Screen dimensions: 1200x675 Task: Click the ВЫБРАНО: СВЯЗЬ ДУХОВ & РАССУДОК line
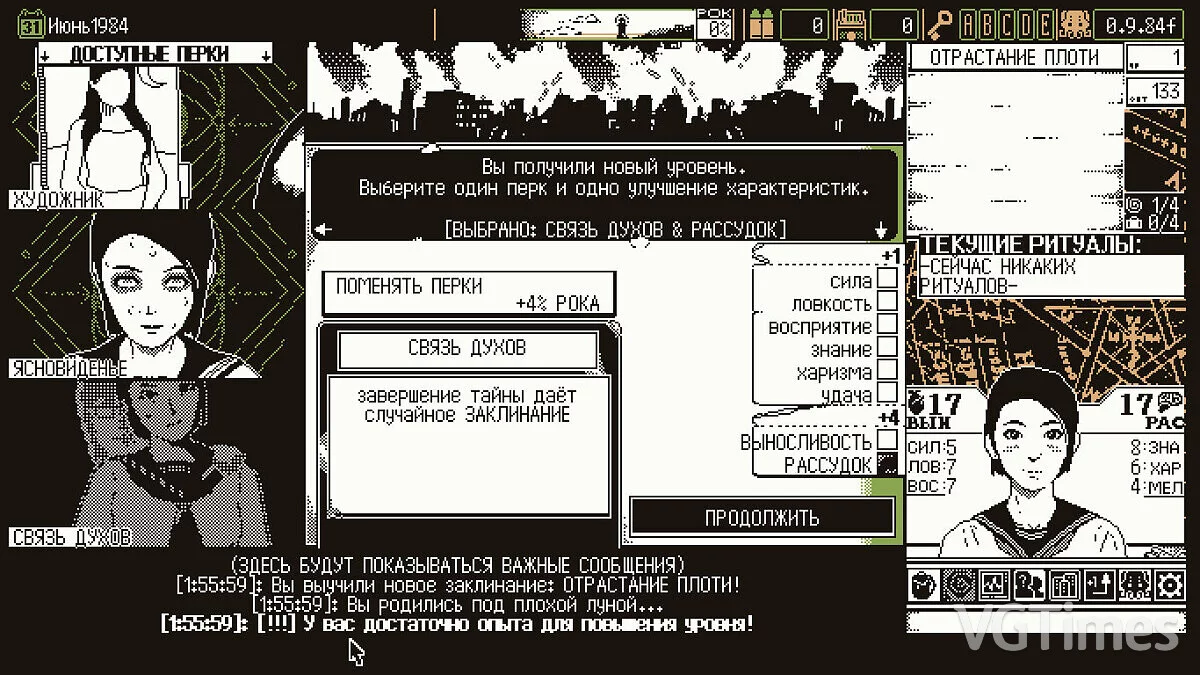click(615, 229)
